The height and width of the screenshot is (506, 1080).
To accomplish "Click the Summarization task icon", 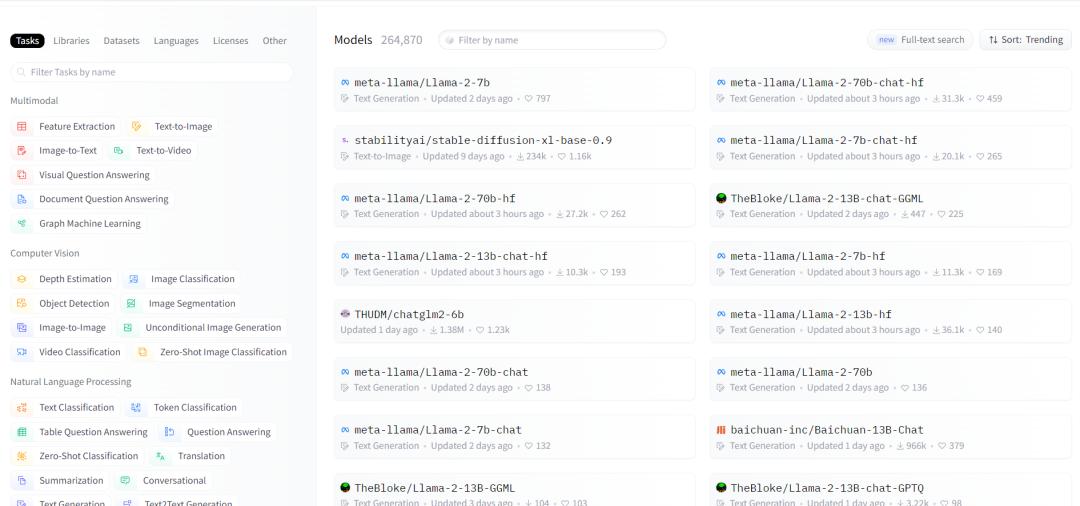I will pyautogui.click(x=22, y=481).
